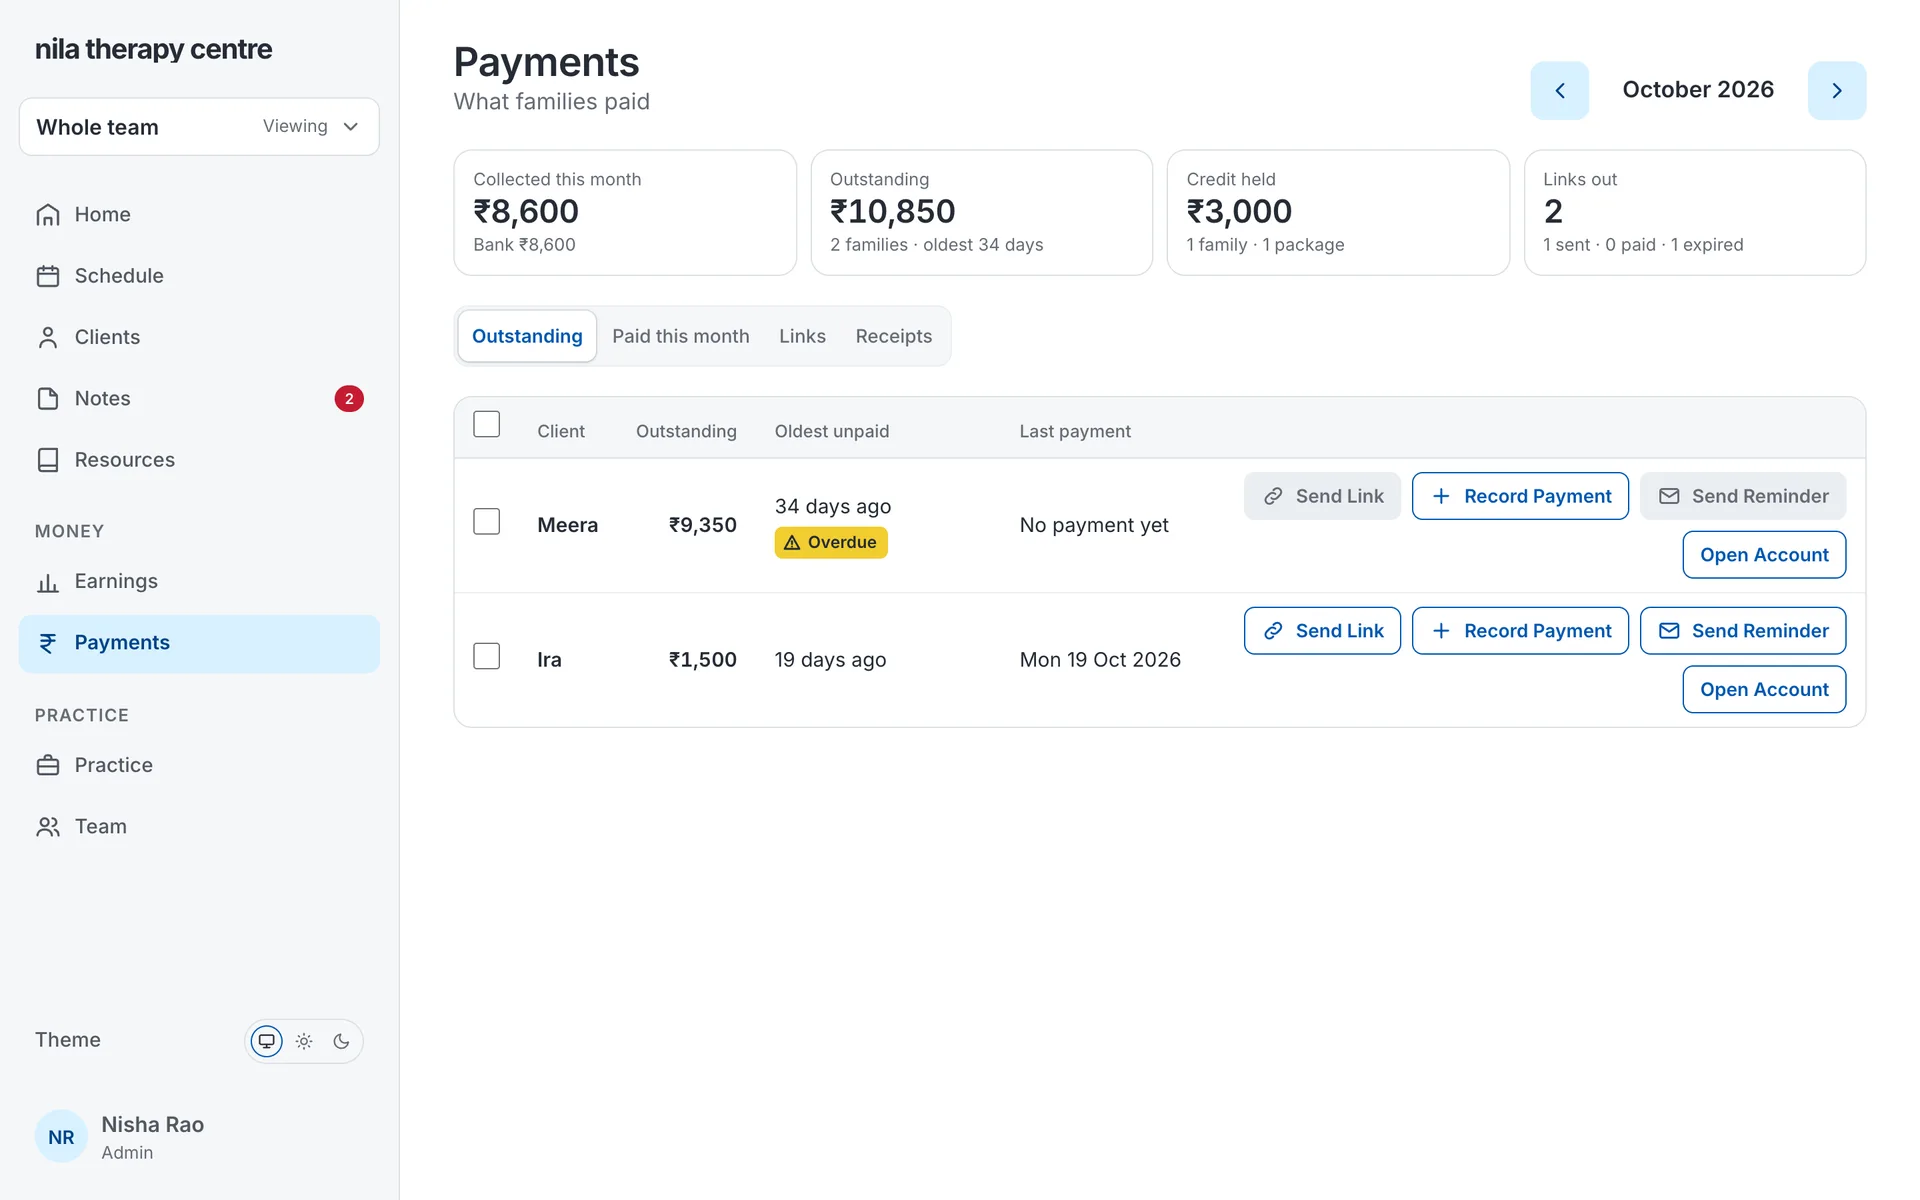Image resolution: width=1920 pixels, height=1200 pixels.
Task: Switch to the Outstanding tab
Action: [x=527, y=336]
